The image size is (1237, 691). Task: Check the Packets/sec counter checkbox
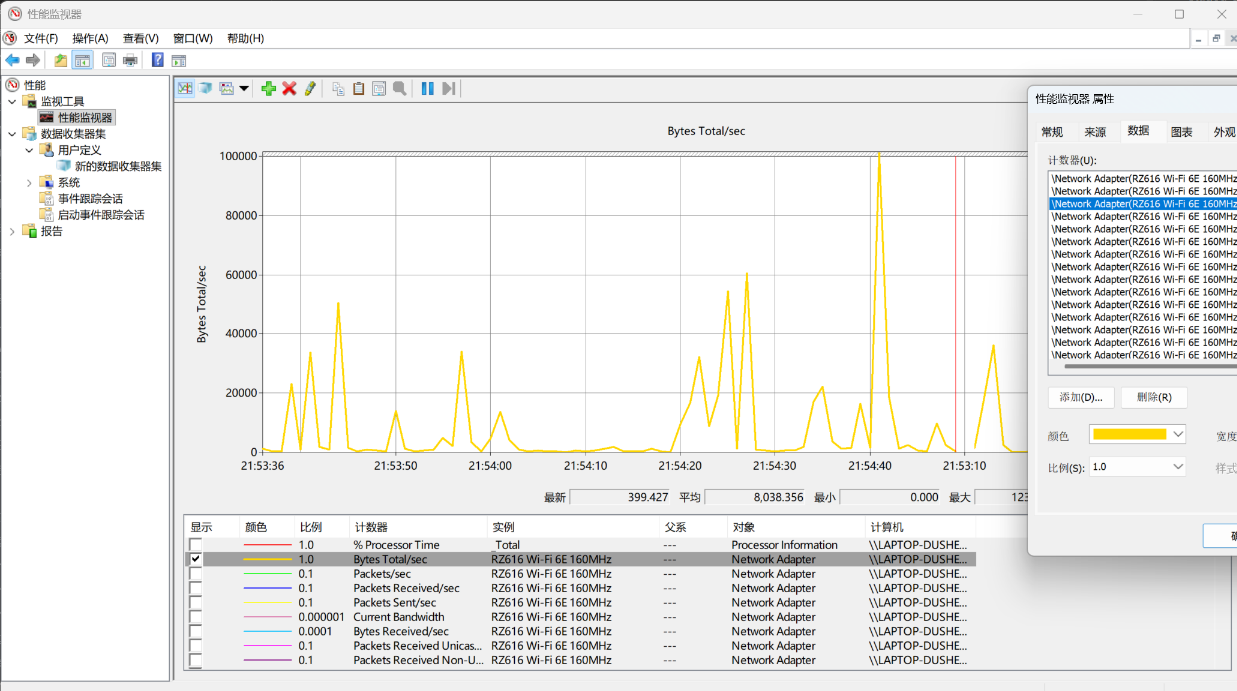[196, 574]
